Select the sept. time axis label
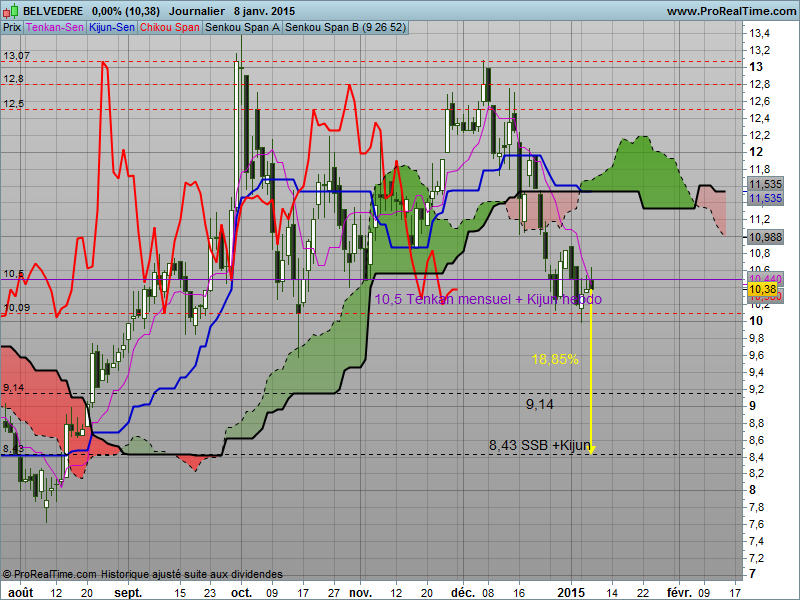 (128, 592)
